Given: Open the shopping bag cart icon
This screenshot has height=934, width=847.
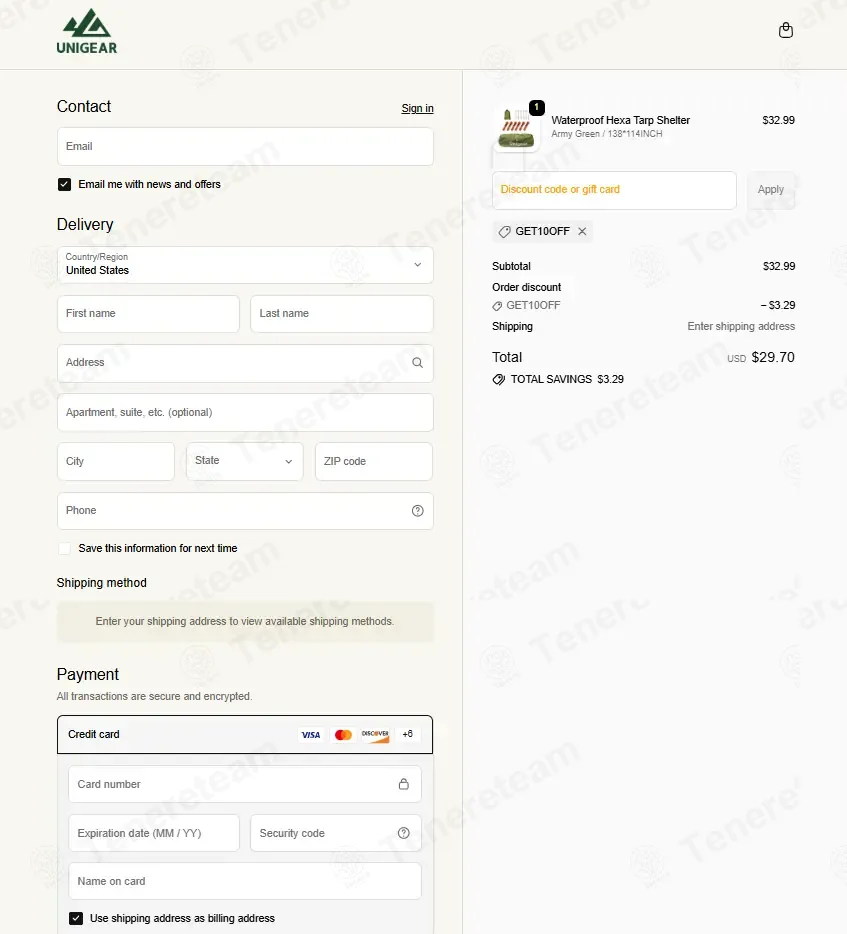Looking at the screenshot, I should coord(786,30).
